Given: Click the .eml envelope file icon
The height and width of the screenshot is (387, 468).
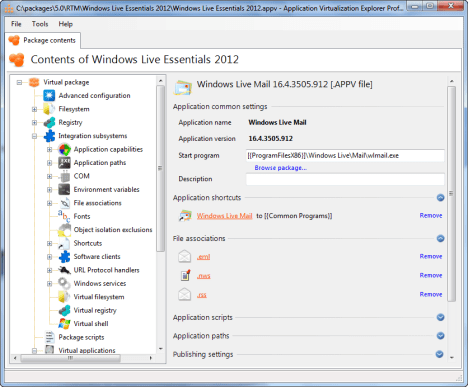Looking at the screenshot, I should [x=184, y=256].
